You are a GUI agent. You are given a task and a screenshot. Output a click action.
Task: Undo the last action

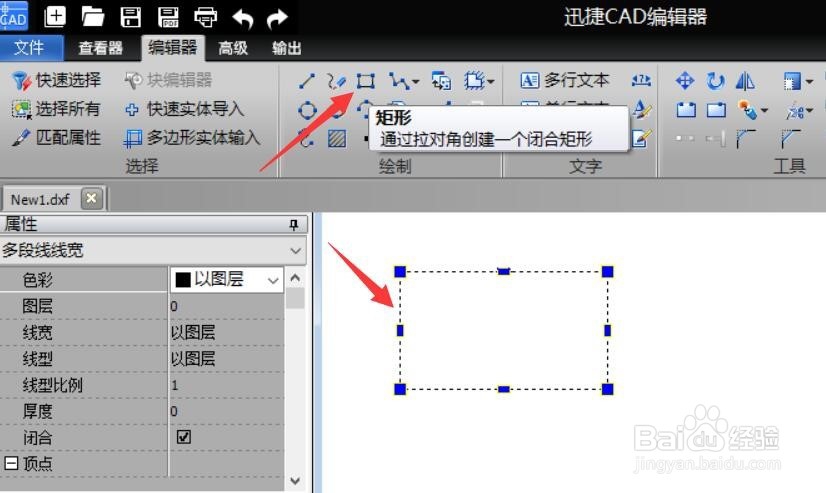(242, 19)
